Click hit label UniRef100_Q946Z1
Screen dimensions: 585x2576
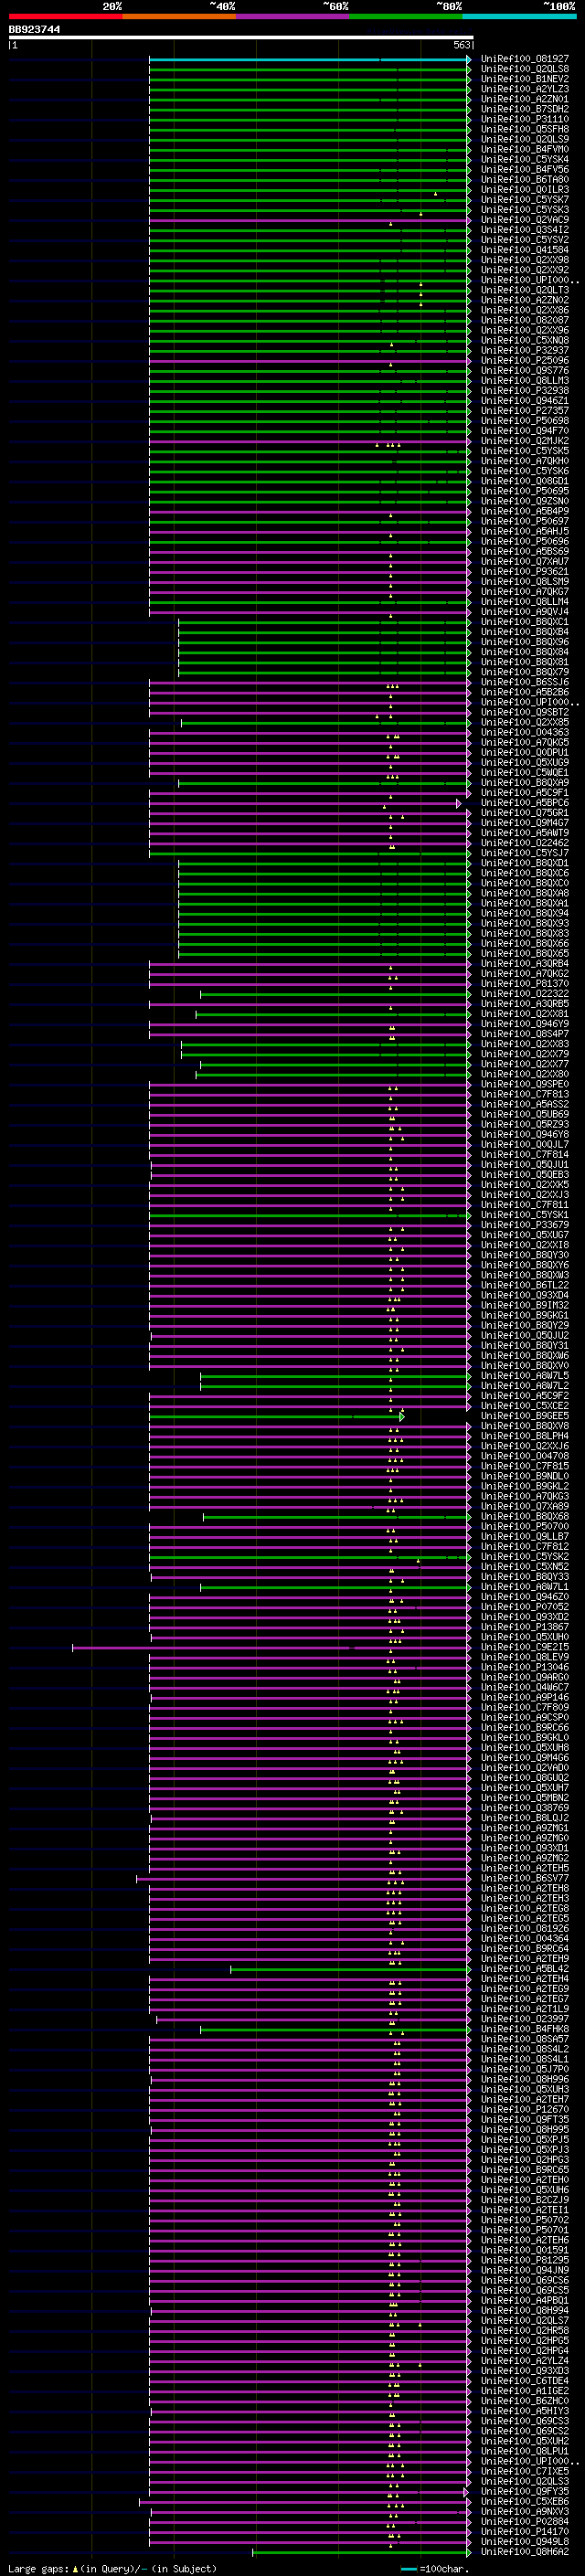pyautogui.click(x=525, y=401)
